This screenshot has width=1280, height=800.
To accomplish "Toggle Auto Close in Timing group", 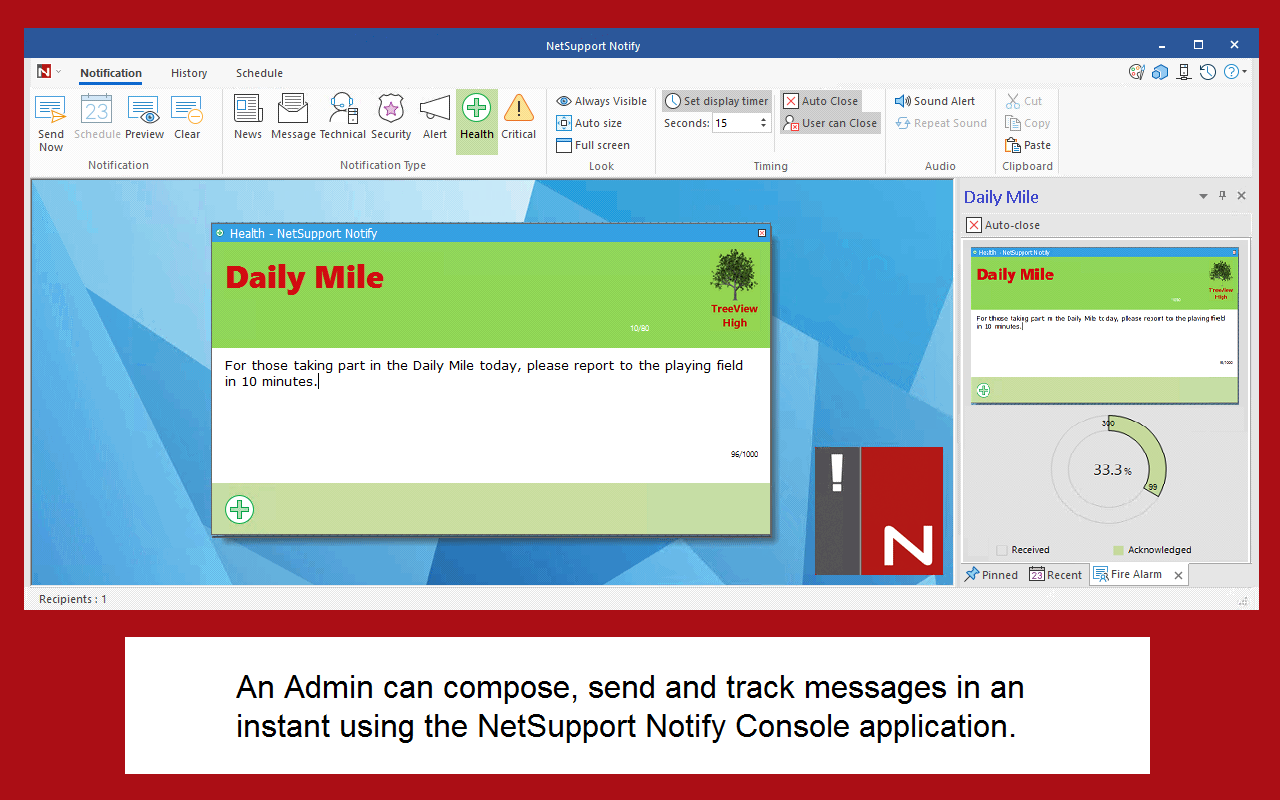I will [820, 101].
